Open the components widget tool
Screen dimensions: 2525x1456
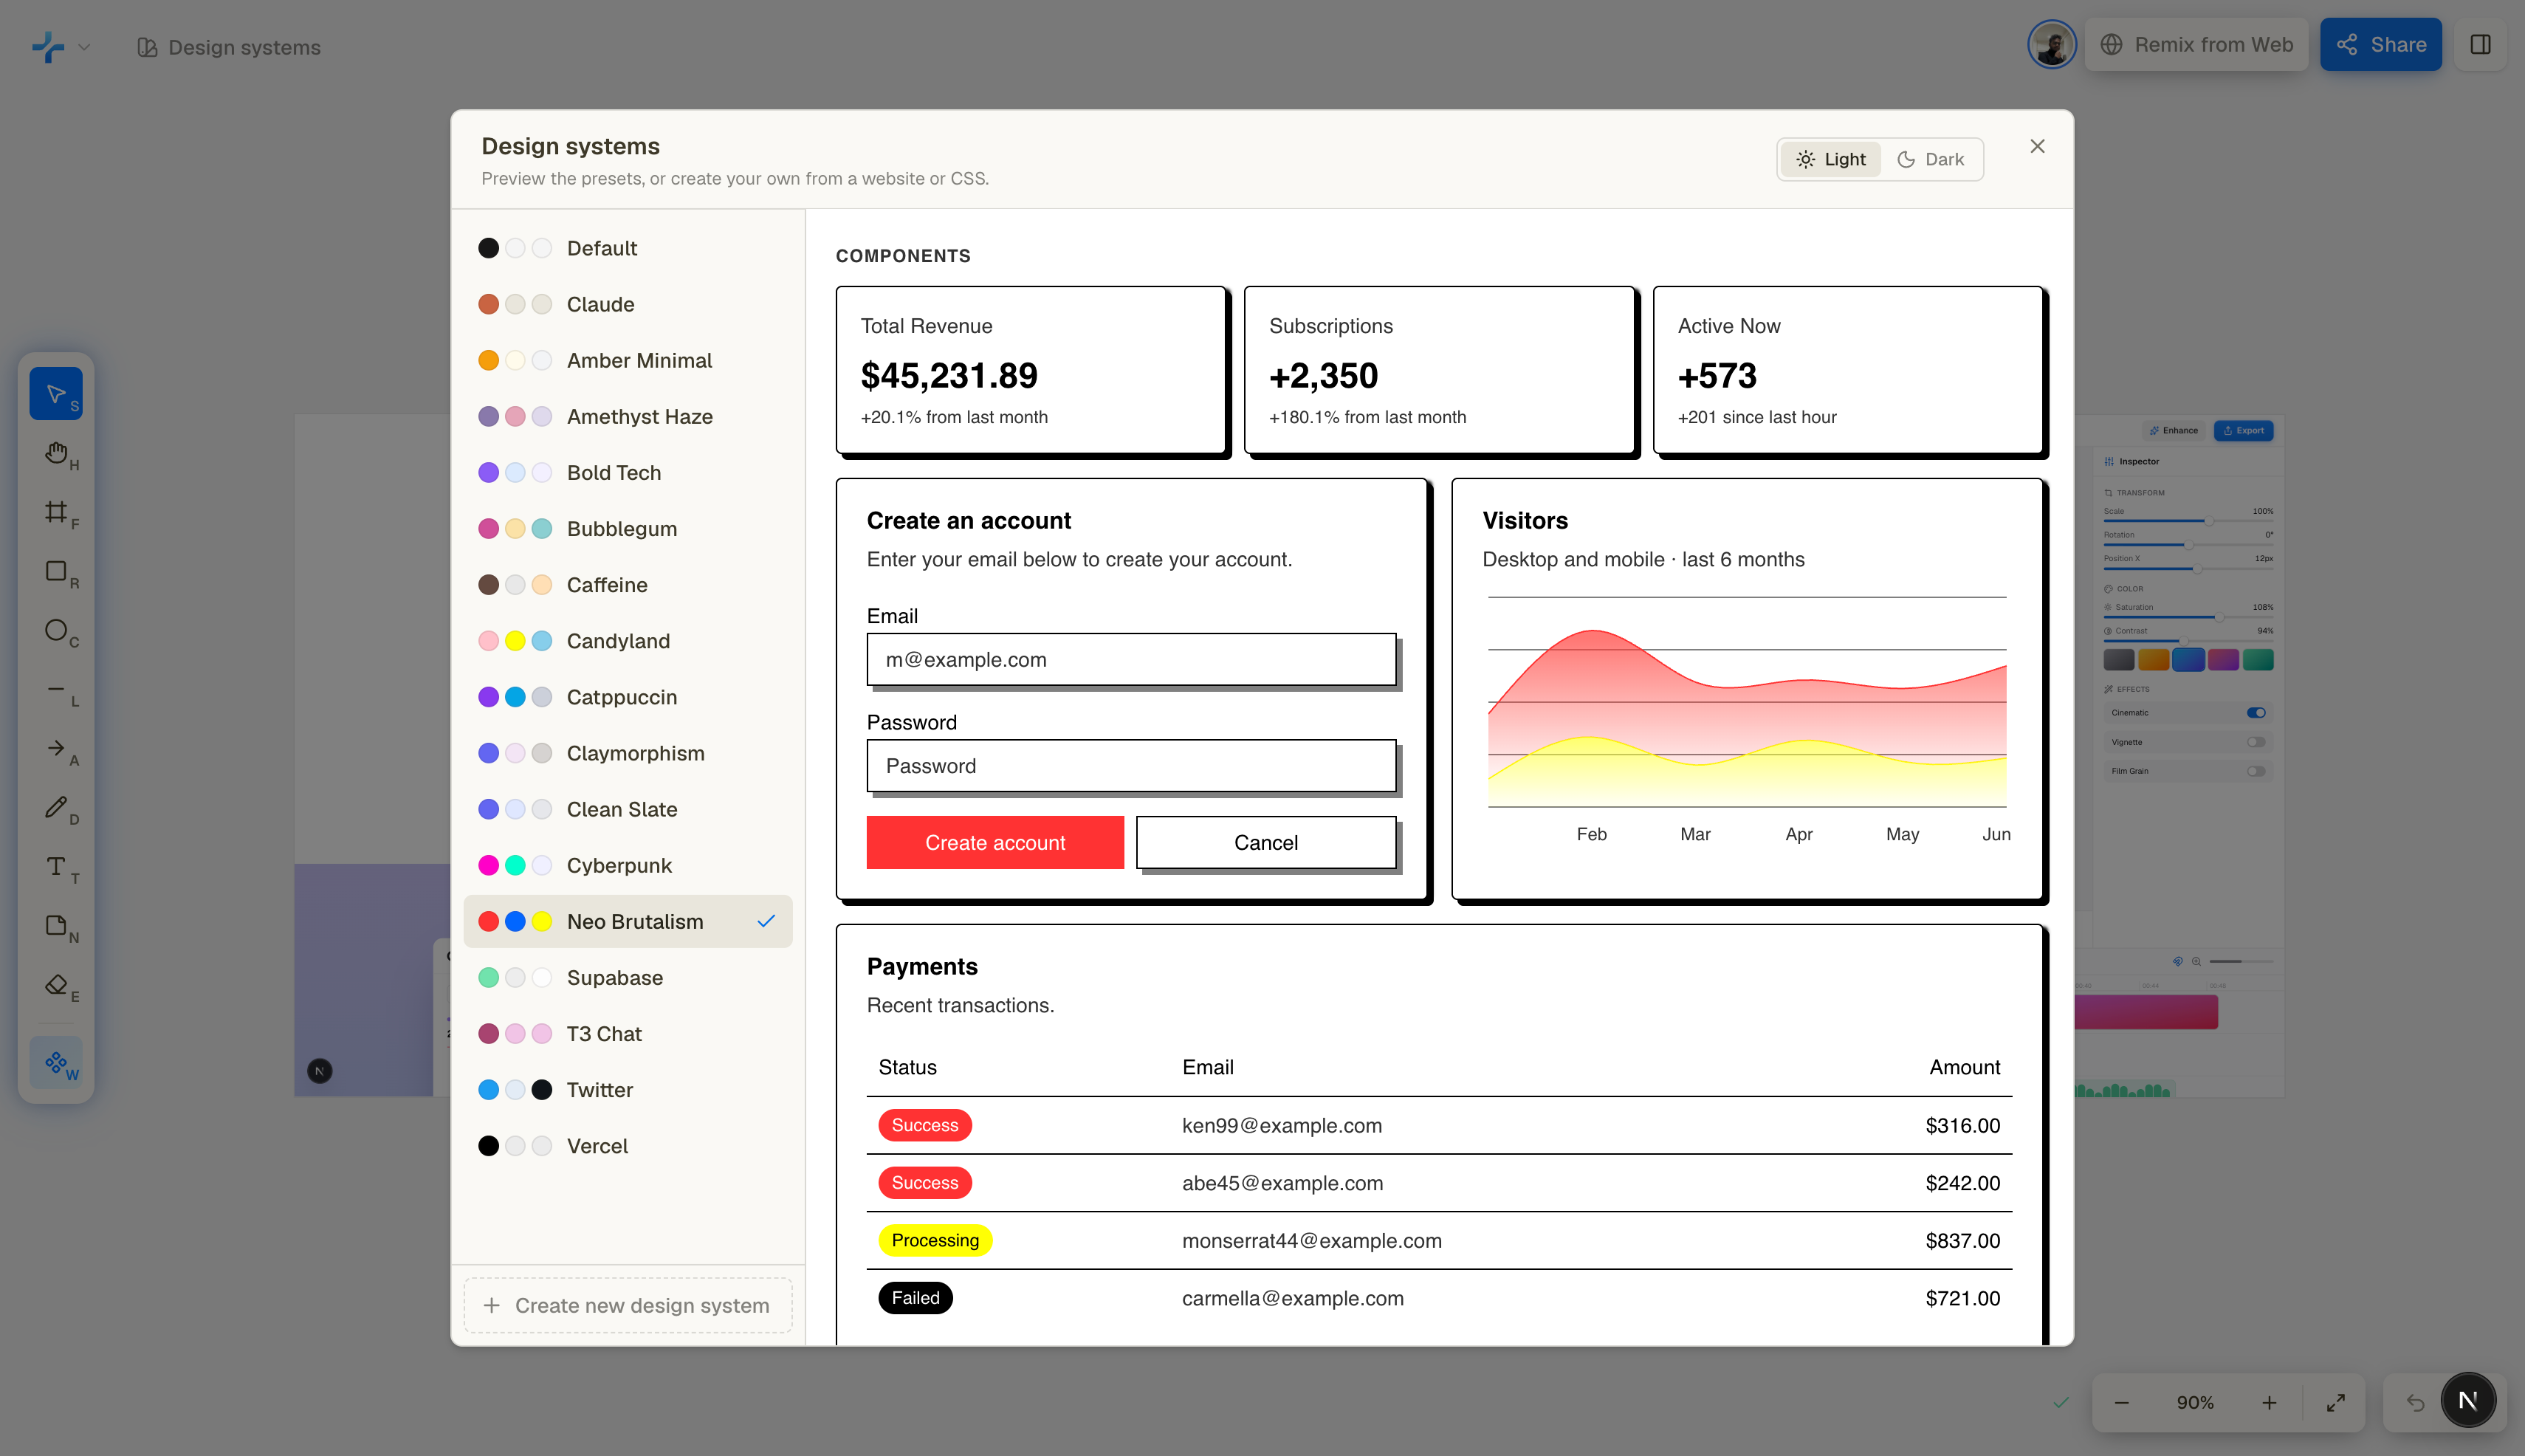click(x=56, y=1062)
